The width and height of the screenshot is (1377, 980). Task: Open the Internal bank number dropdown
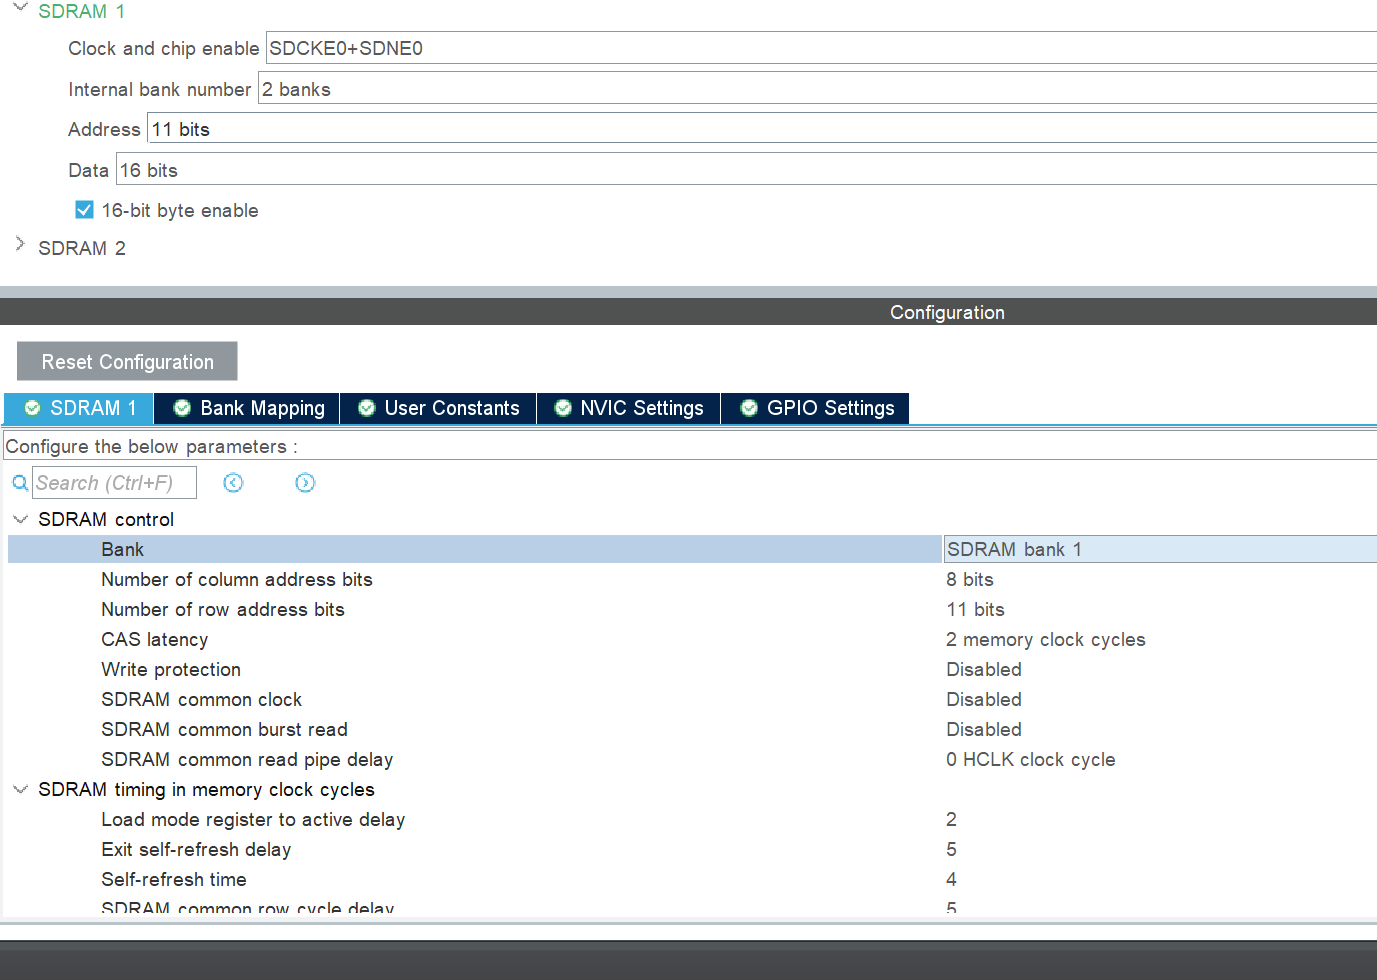tap(700, 88)
